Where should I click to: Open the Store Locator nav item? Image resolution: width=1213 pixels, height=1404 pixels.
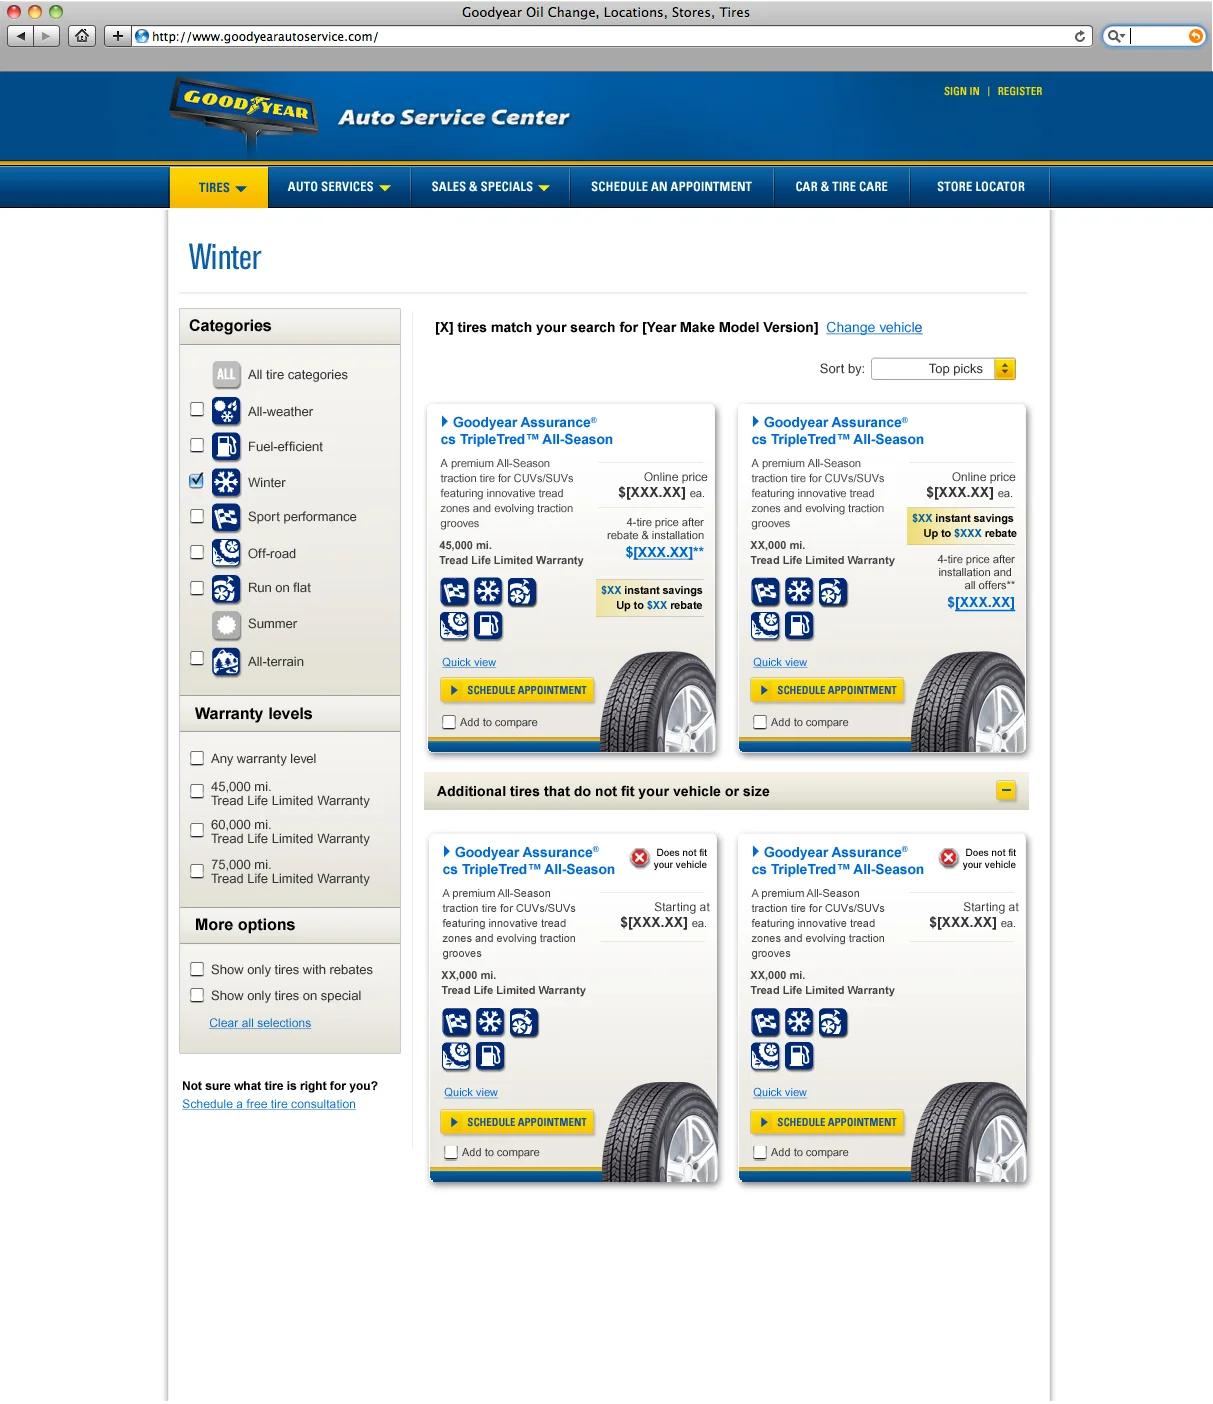tap(980, 187)
